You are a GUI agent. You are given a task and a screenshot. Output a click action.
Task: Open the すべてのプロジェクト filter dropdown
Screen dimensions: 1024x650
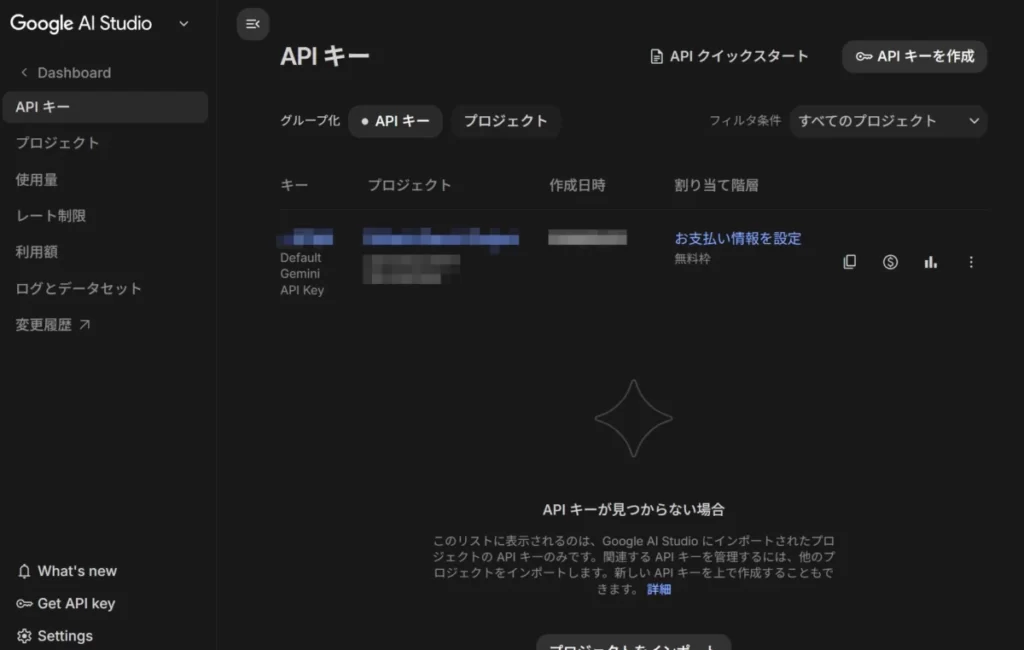tap(888, 120)
